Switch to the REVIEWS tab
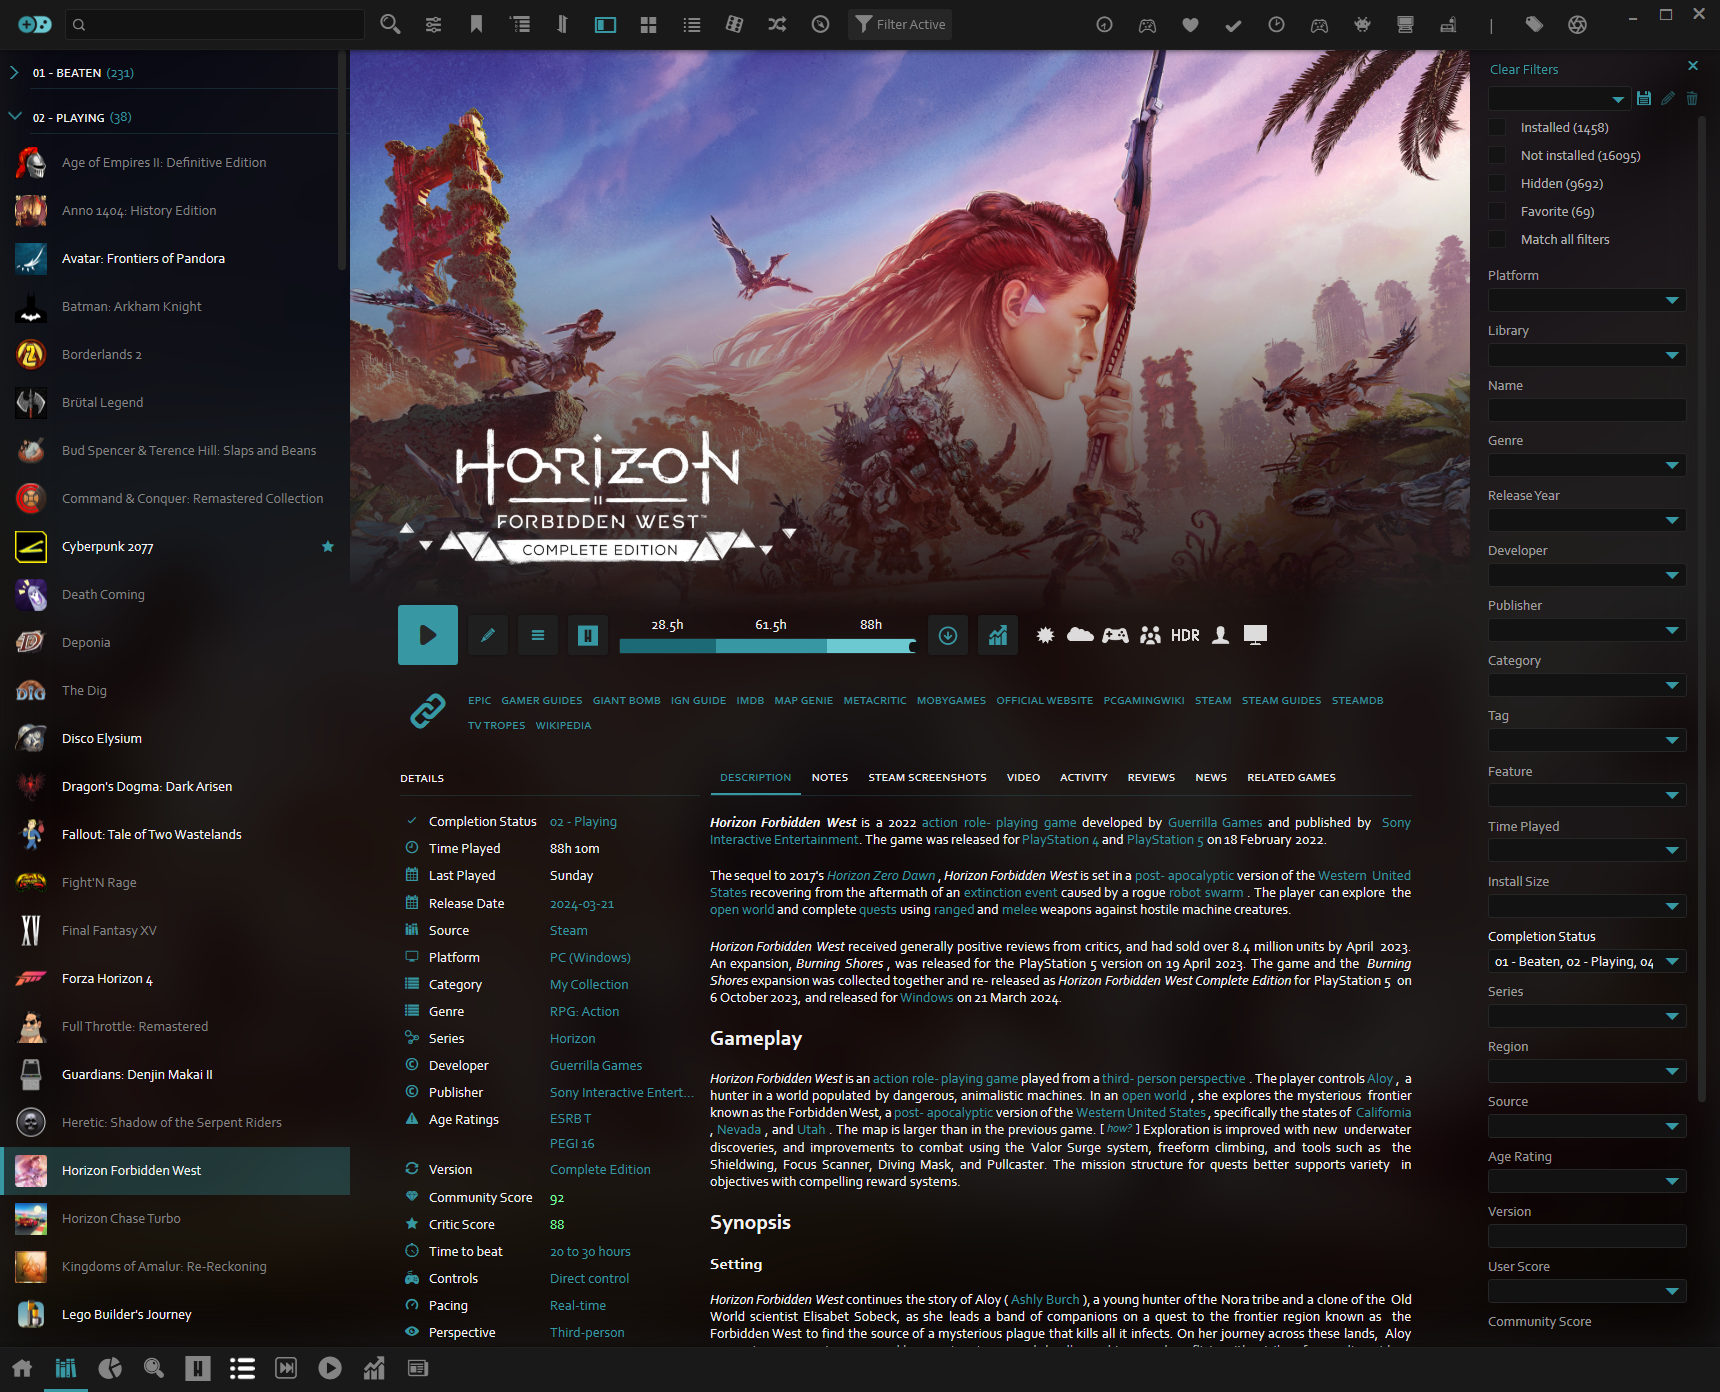This screenshot has width=1720, height=1392. 1151,778
